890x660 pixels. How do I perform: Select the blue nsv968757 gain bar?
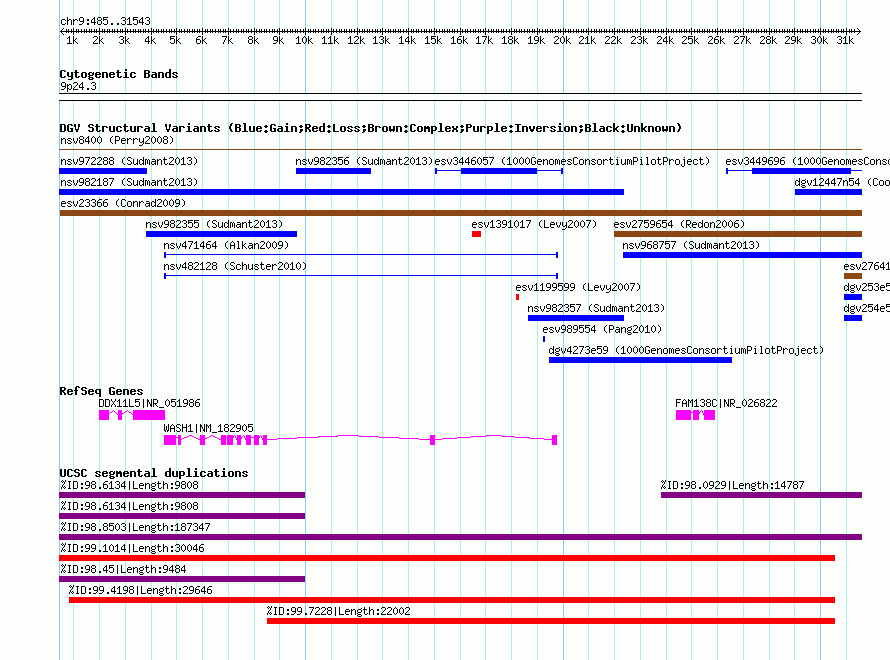click(x=742, y=255)
